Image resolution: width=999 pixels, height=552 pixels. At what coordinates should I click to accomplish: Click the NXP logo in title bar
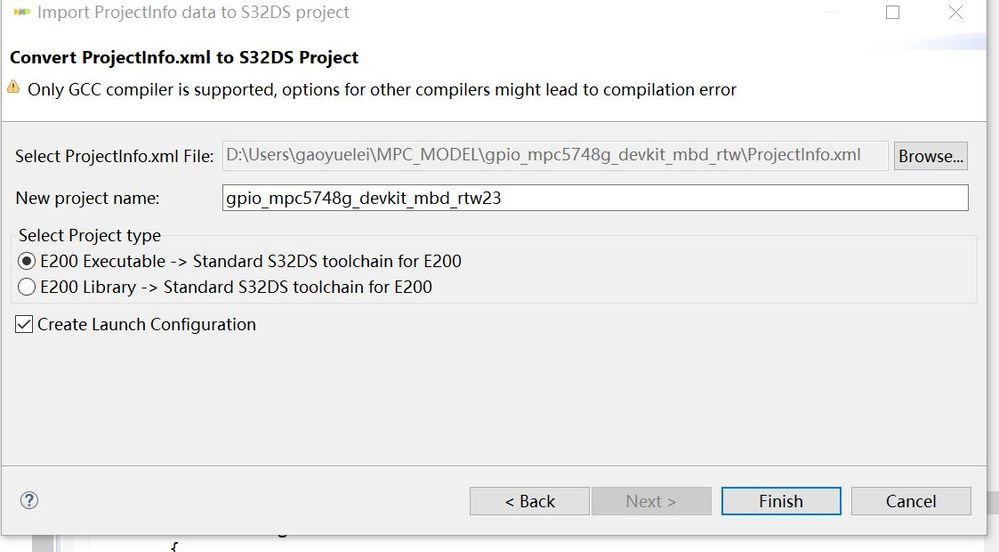click(x=20, y=13)
